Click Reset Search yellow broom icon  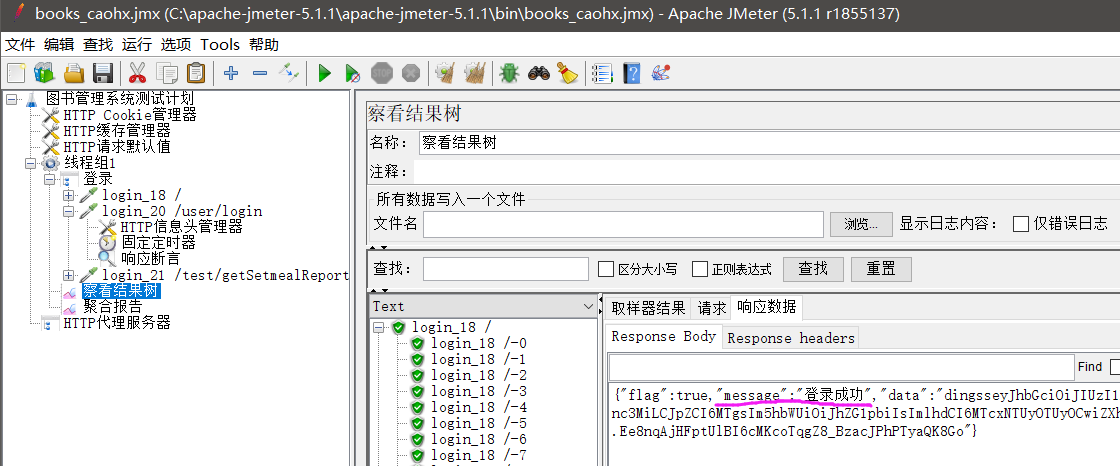coord(568,73)
